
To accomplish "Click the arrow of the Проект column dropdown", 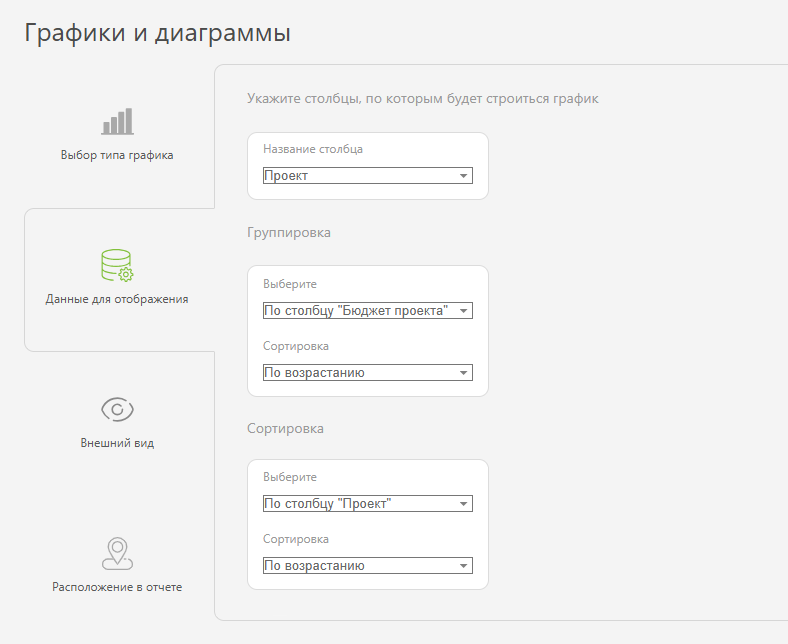I will [463, 176].
